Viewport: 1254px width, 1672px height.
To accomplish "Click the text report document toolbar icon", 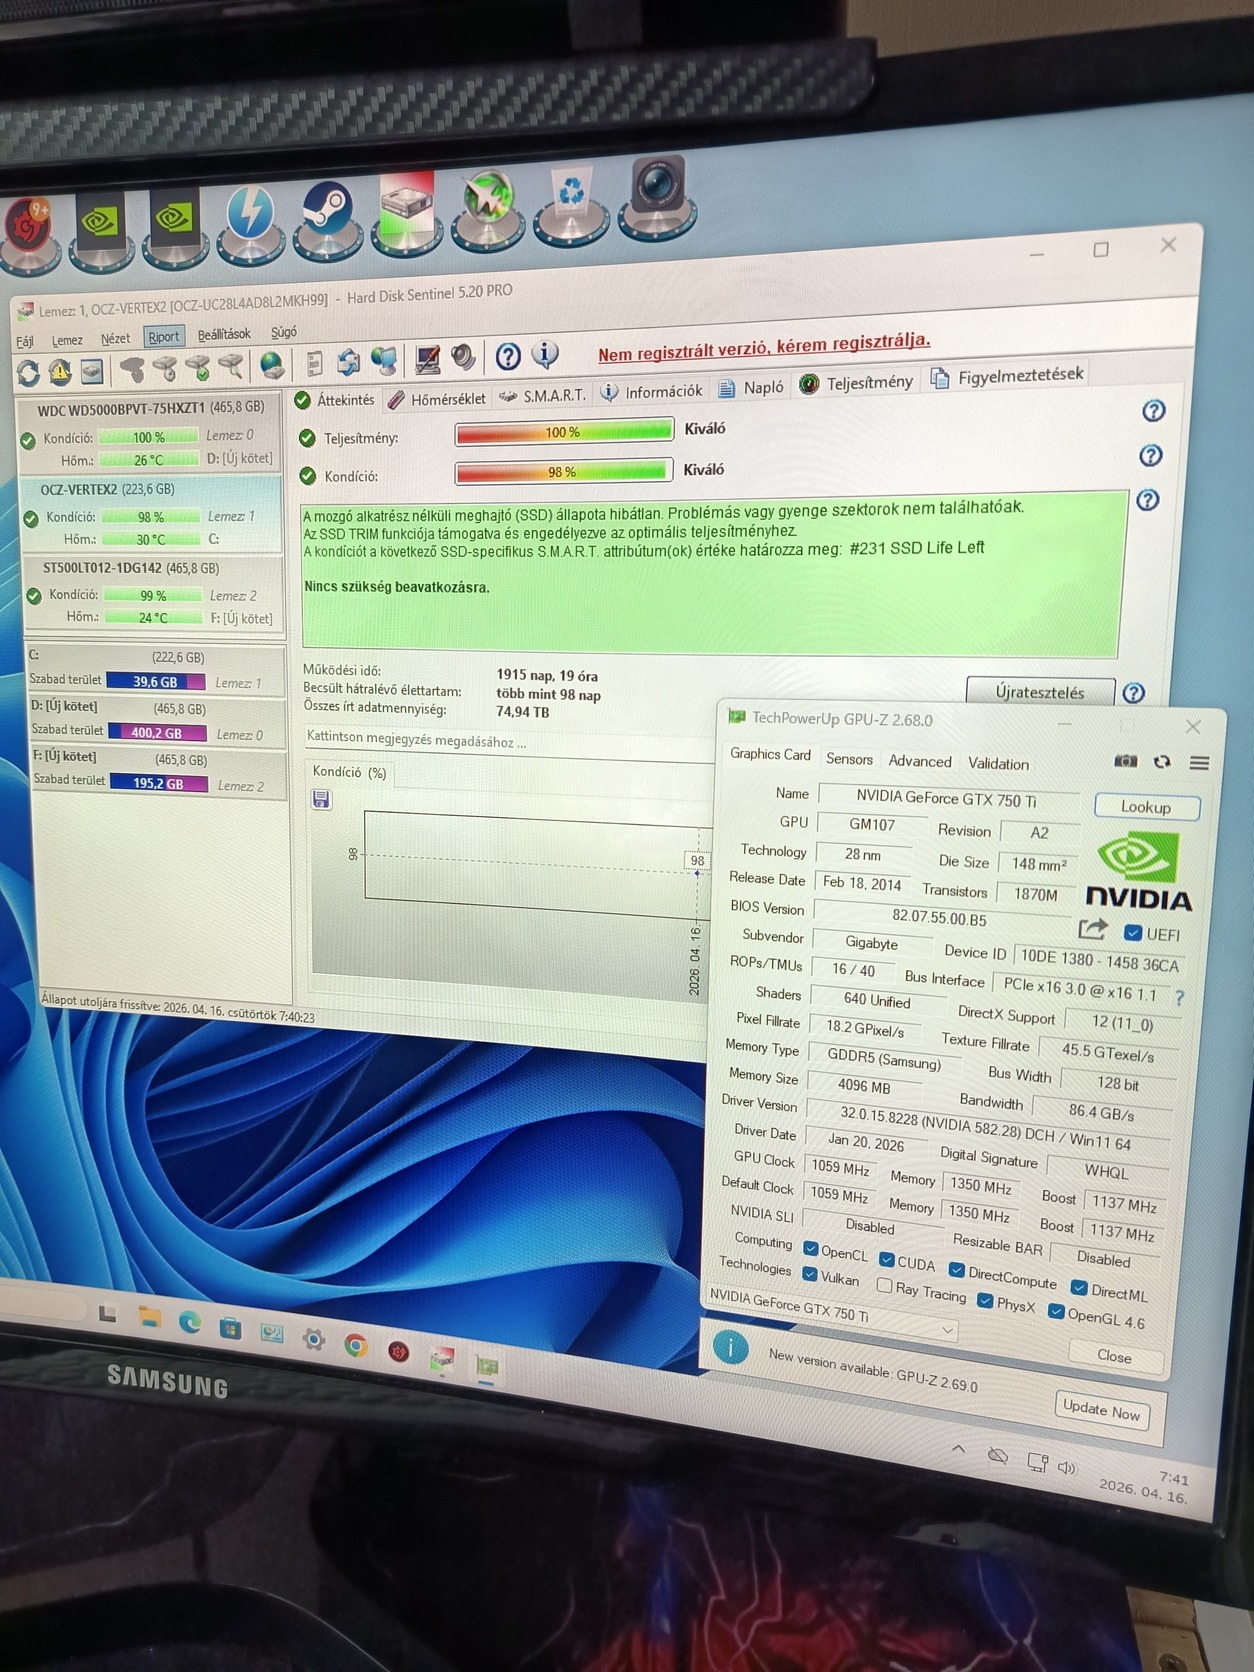I will click(314, 363).
